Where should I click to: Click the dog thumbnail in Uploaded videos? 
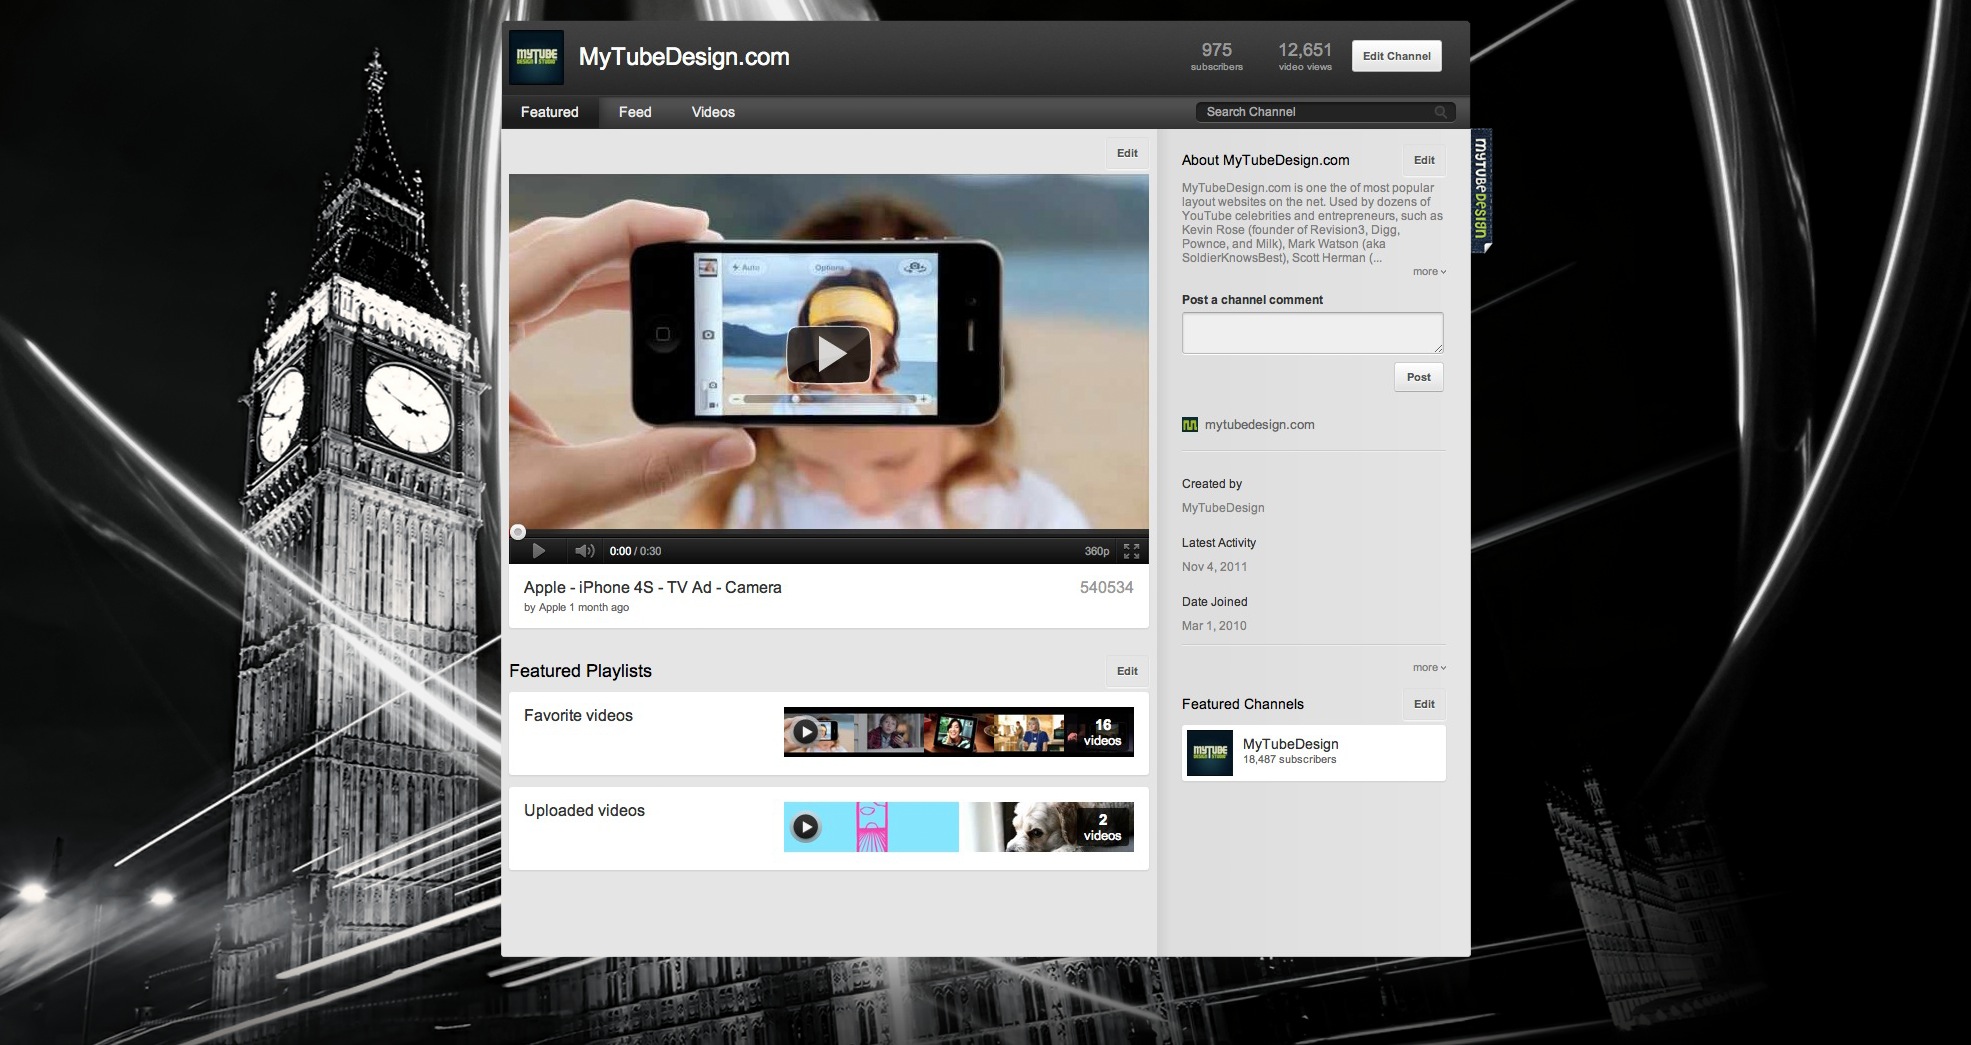click(1046, 827)
